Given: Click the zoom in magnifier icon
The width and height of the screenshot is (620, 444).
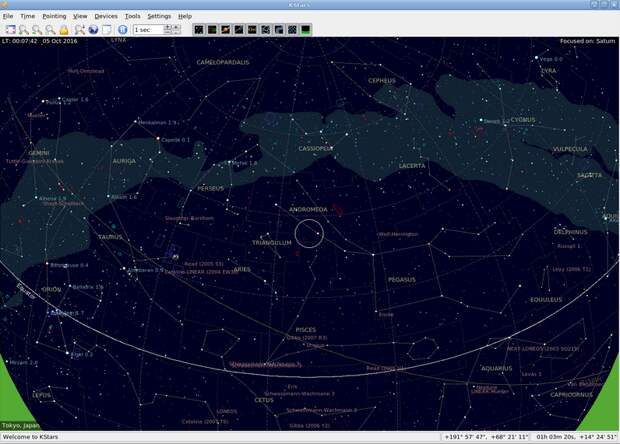Looking at the screenshot, I should [x=24, y=30].
